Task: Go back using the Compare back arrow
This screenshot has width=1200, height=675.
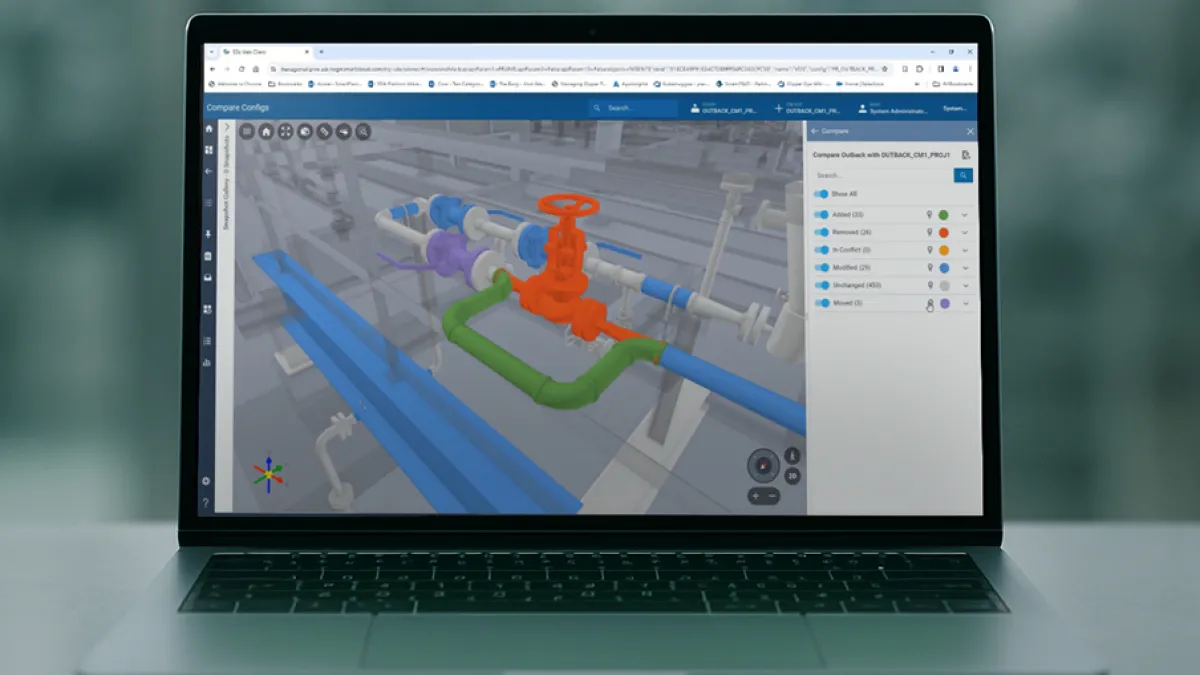Action: (815, 131)
